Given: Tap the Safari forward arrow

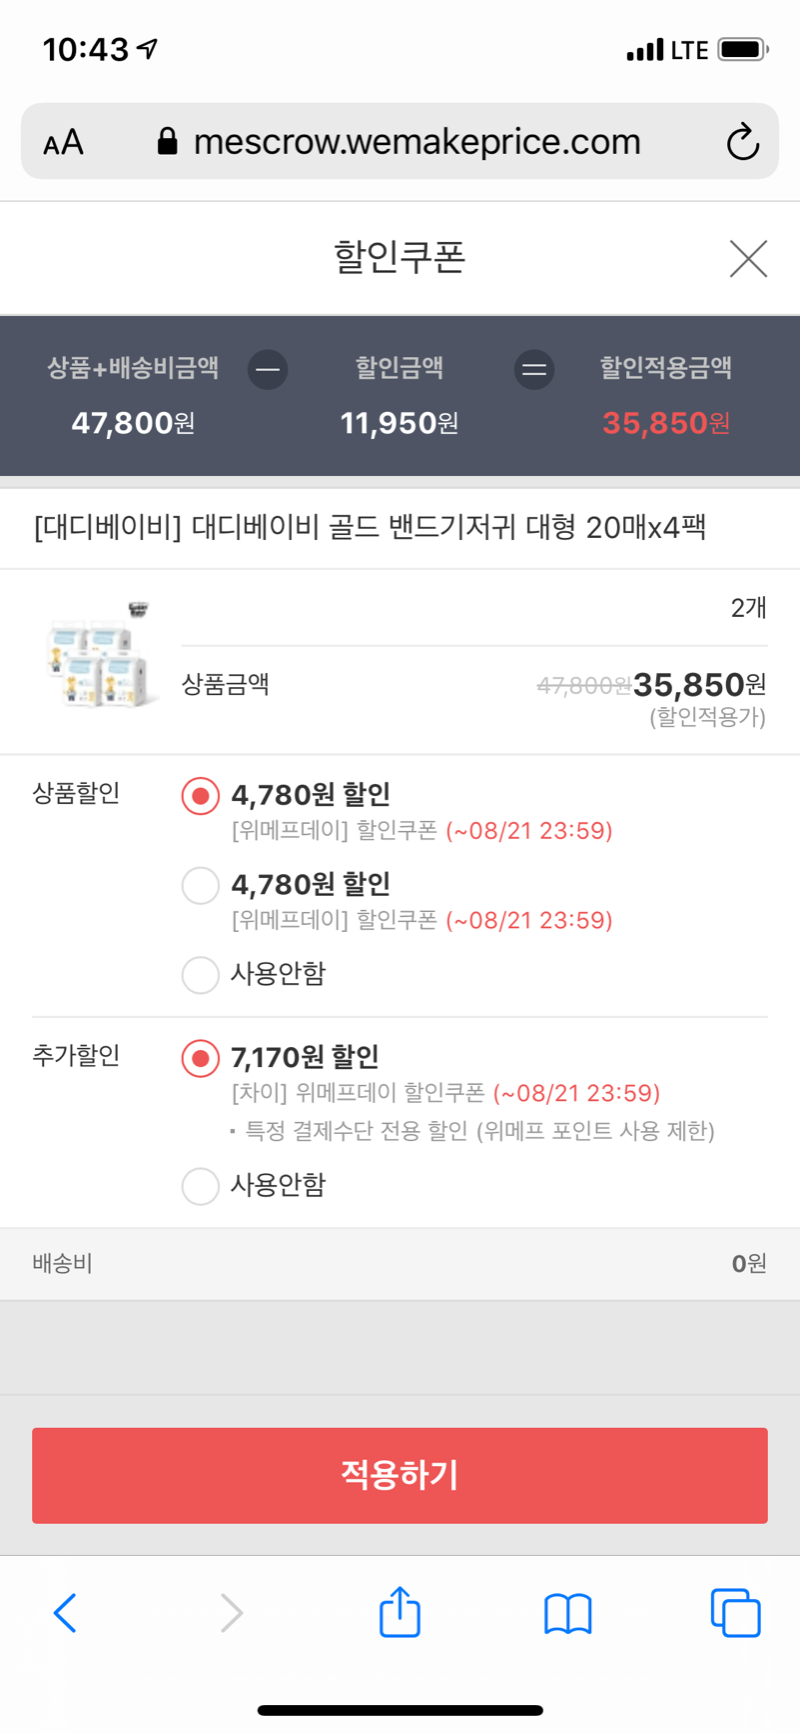Looking at the screenshot, I should [231, 1612].
